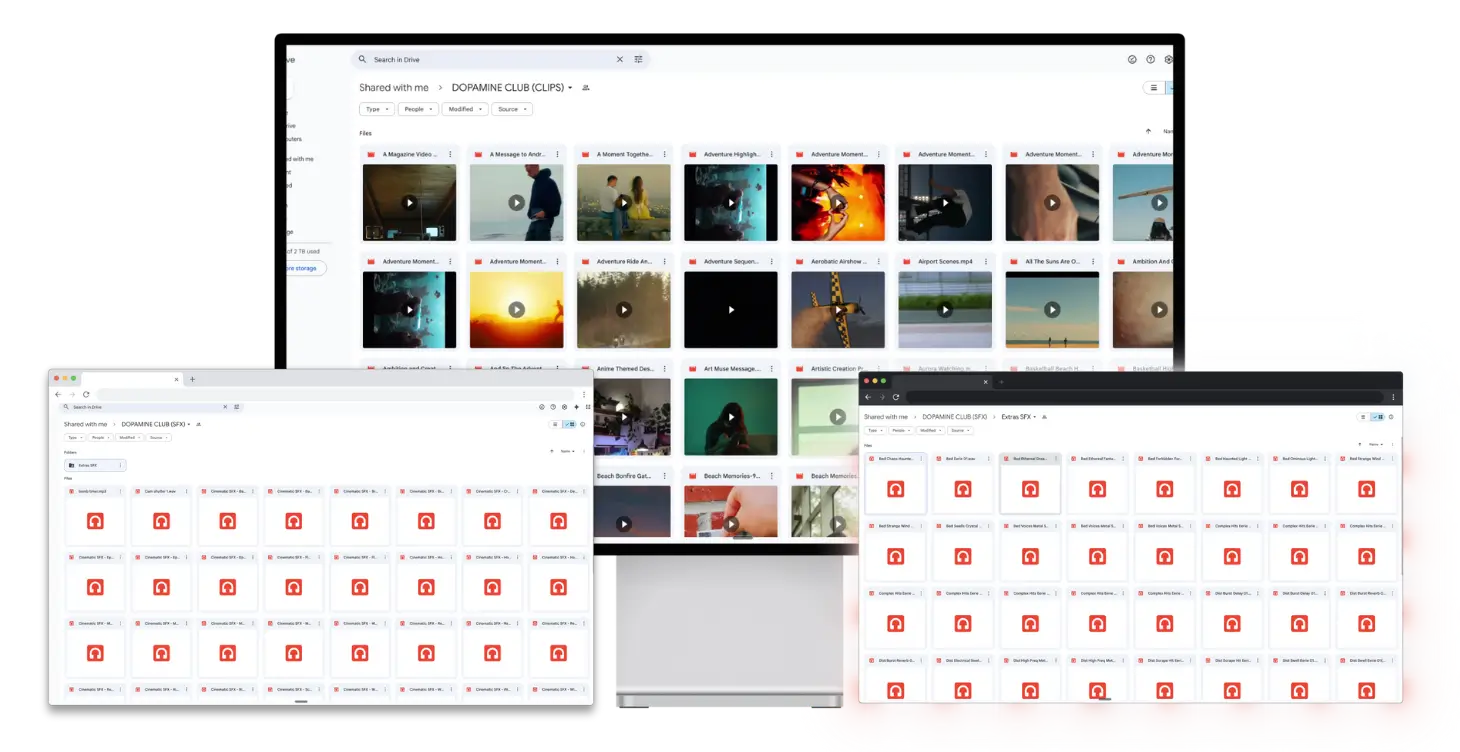Click the help icon in CLIPS Drive window
The image size is (1460, 752).
[1150, 60]
